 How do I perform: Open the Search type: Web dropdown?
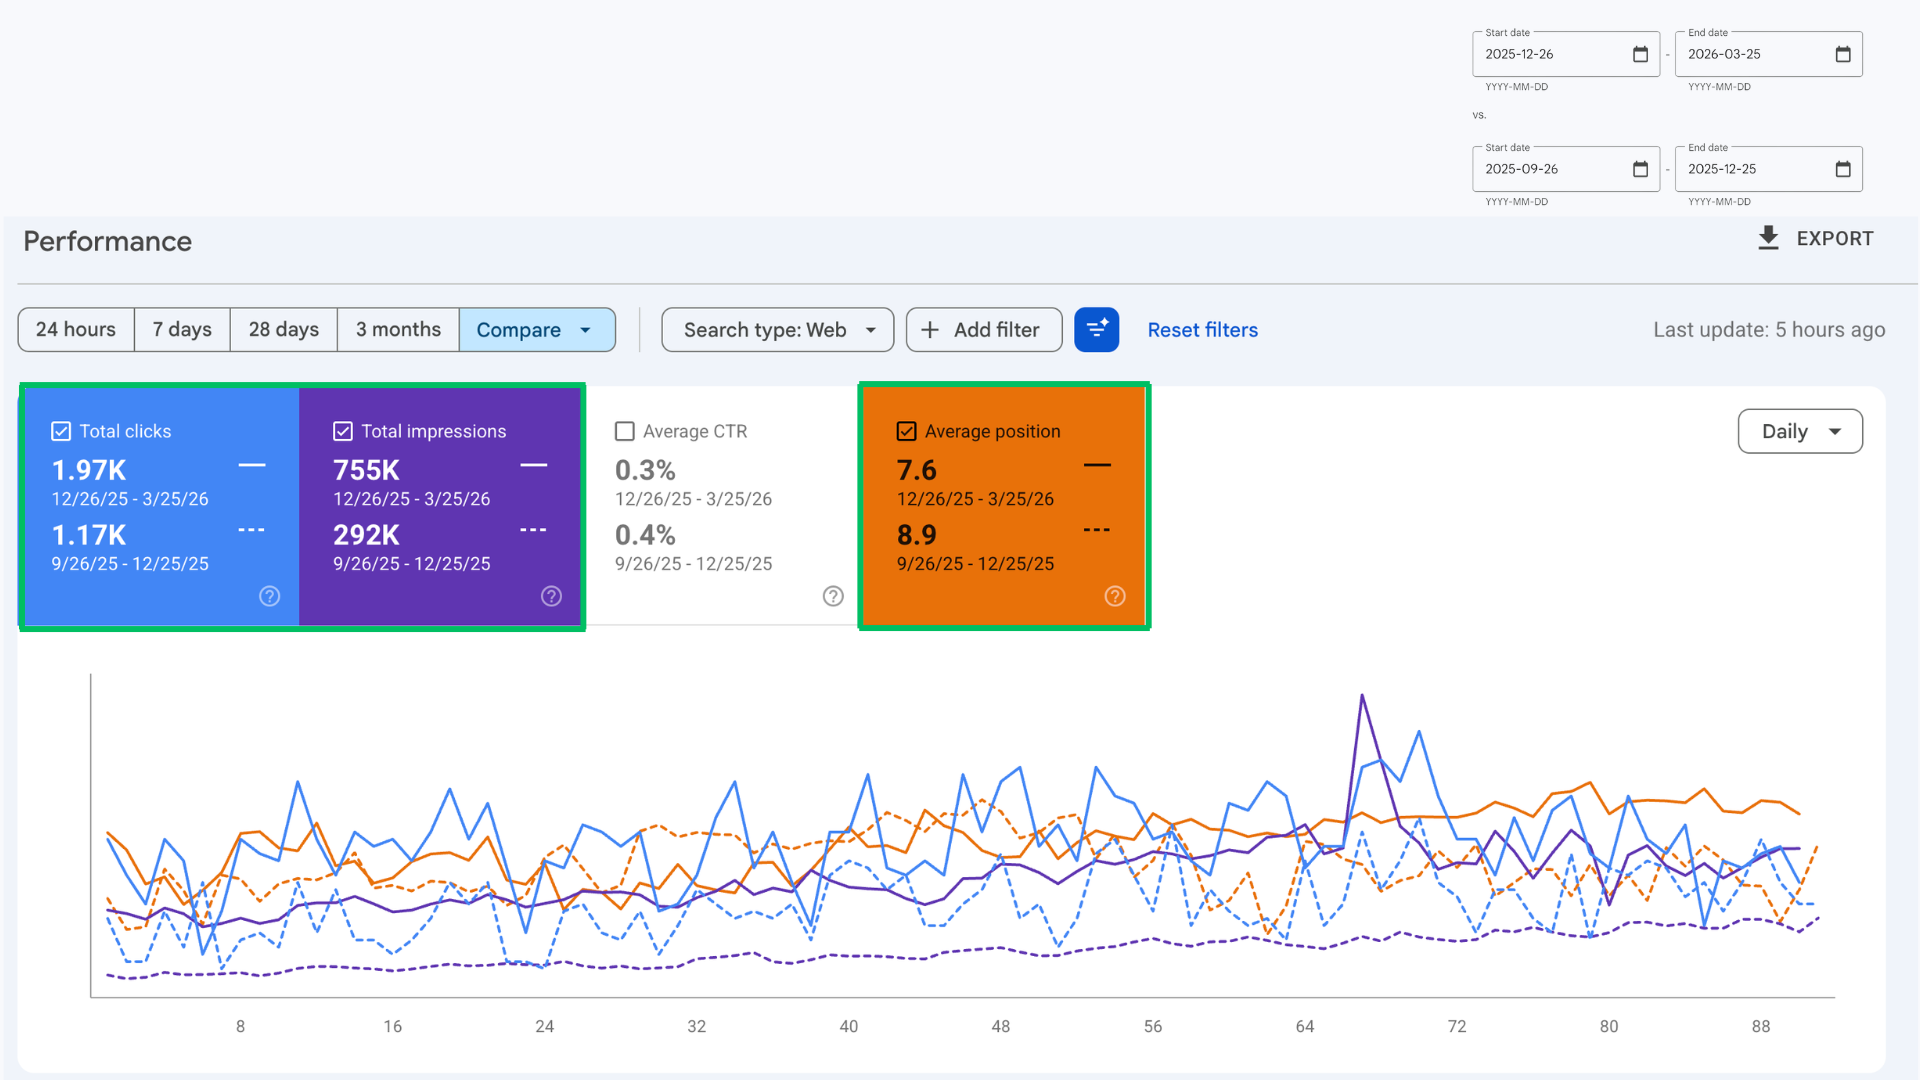(778, 330)
